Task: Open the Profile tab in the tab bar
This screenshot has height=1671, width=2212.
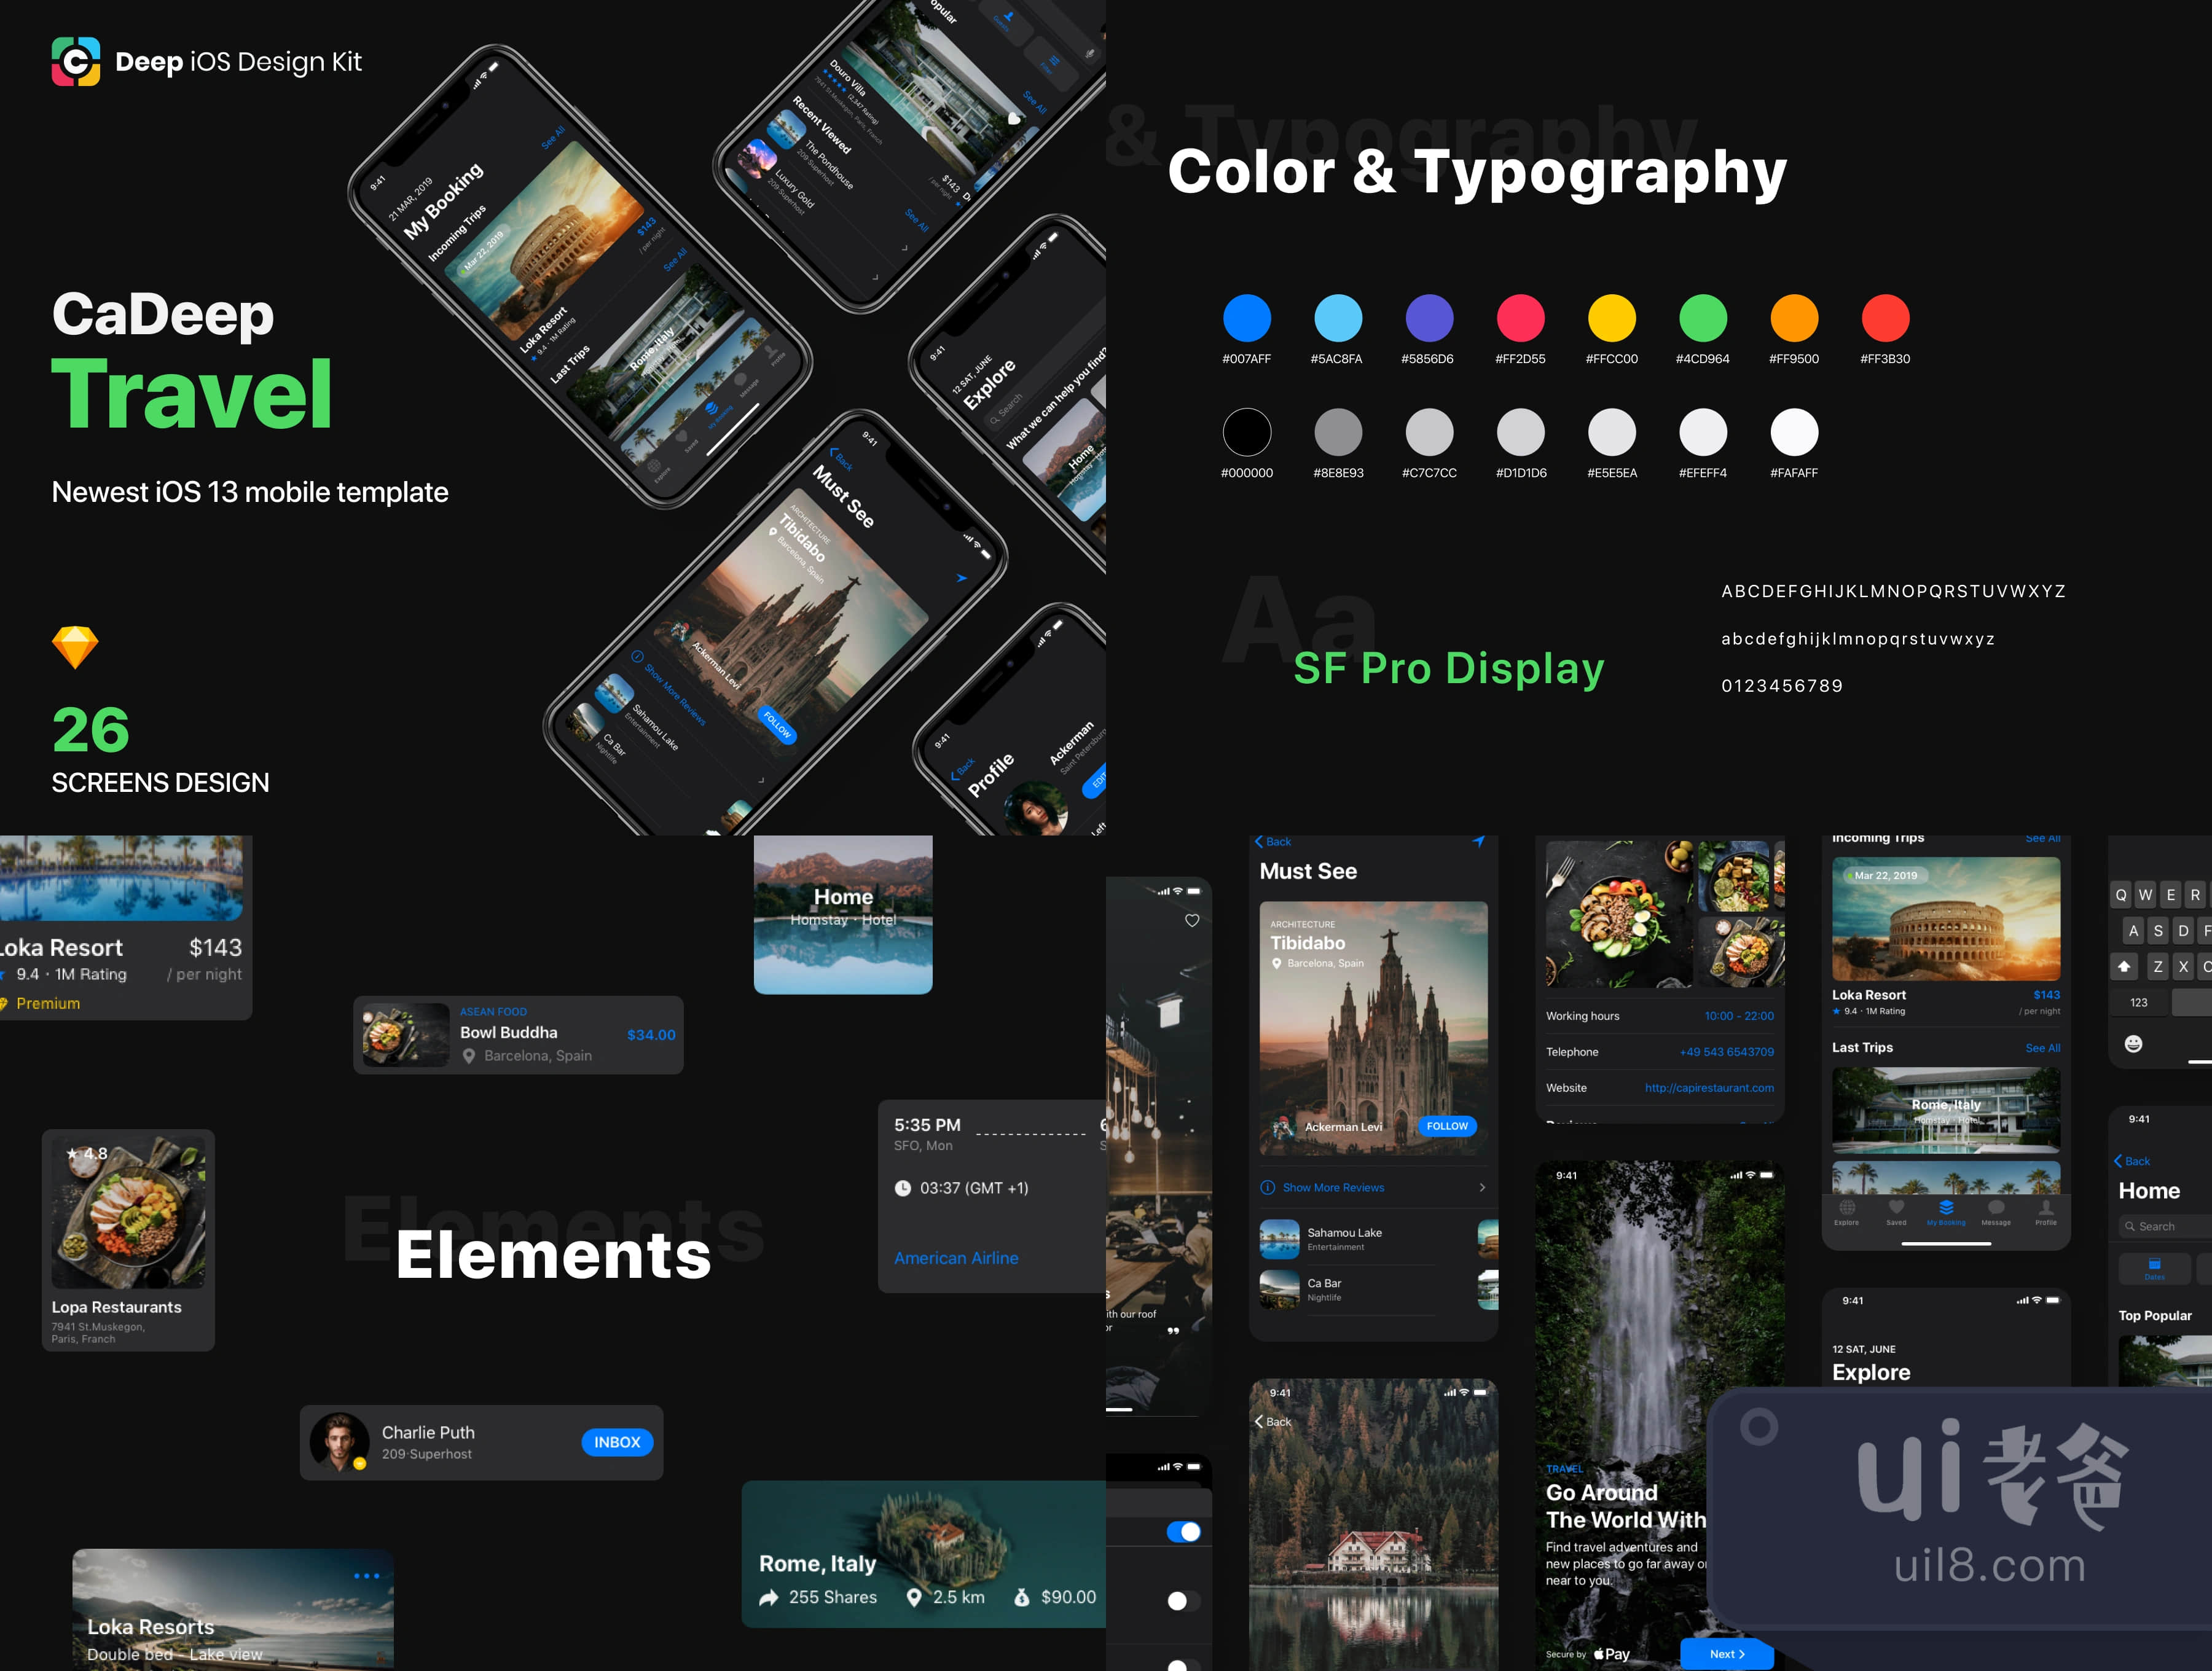Action: (x=2046, y=1213)
